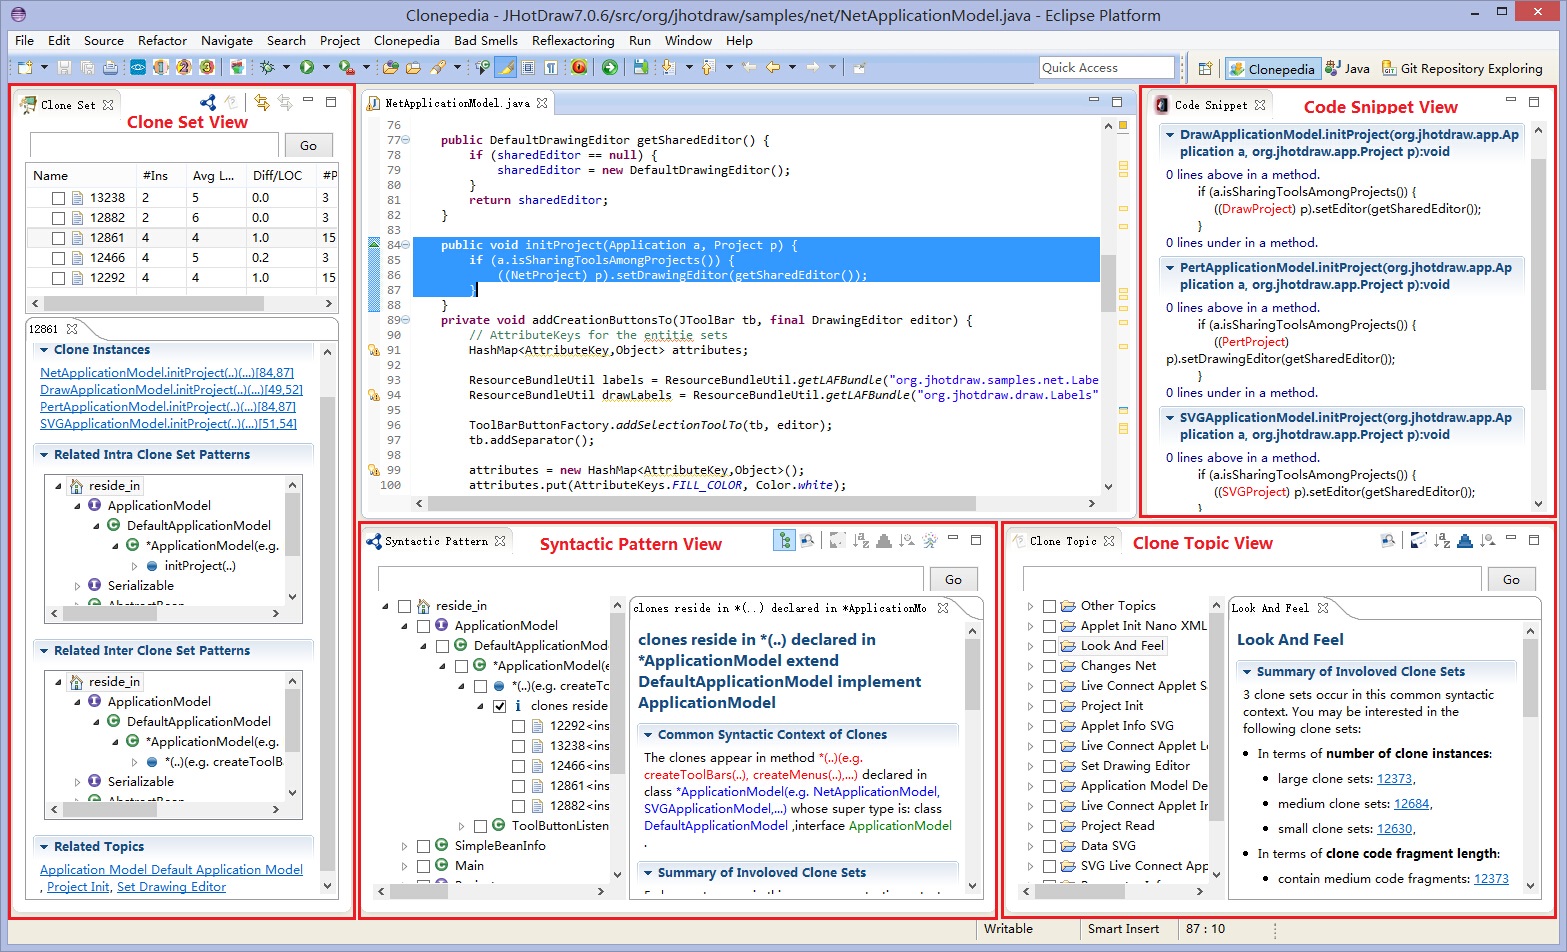
Task: Click the Toggle Mark Occurrences highlighter icon
Action: (x=505, y=67)
